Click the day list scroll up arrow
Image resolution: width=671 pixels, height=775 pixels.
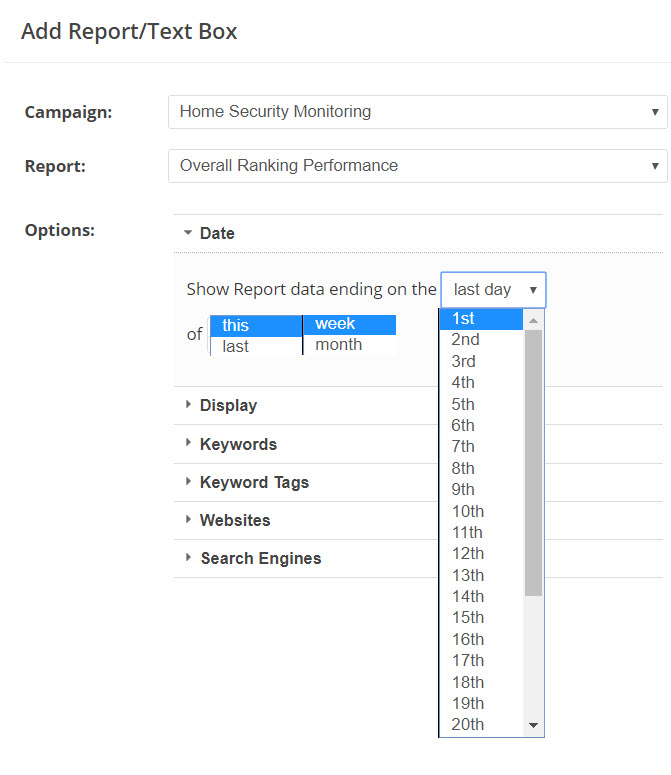[534, 320]
